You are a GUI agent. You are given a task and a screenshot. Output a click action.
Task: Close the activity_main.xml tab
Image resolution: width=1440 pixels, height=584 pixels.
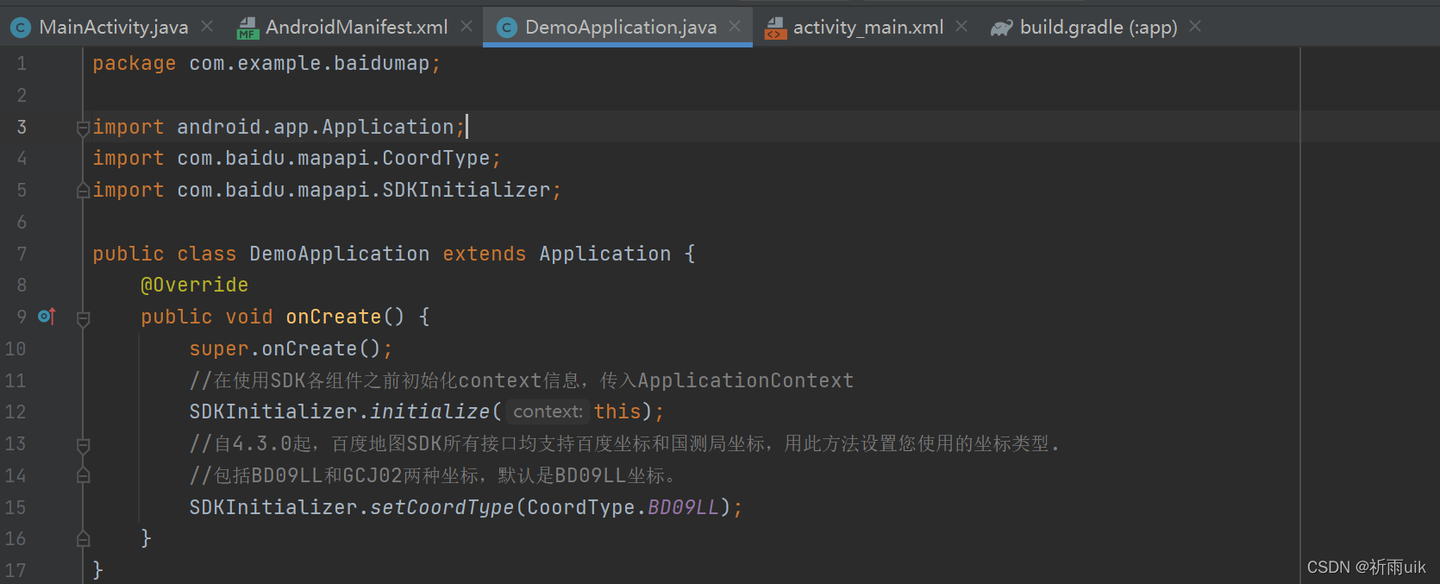coord(960,27)
